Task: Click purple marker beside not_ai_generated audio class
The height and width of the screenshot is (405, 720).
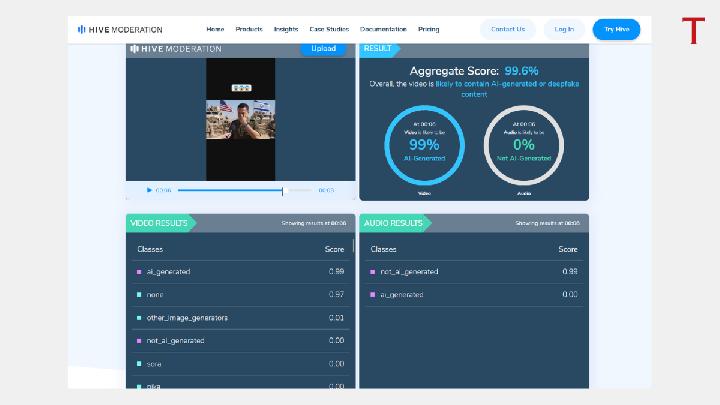Action: [x=372, y=272]
